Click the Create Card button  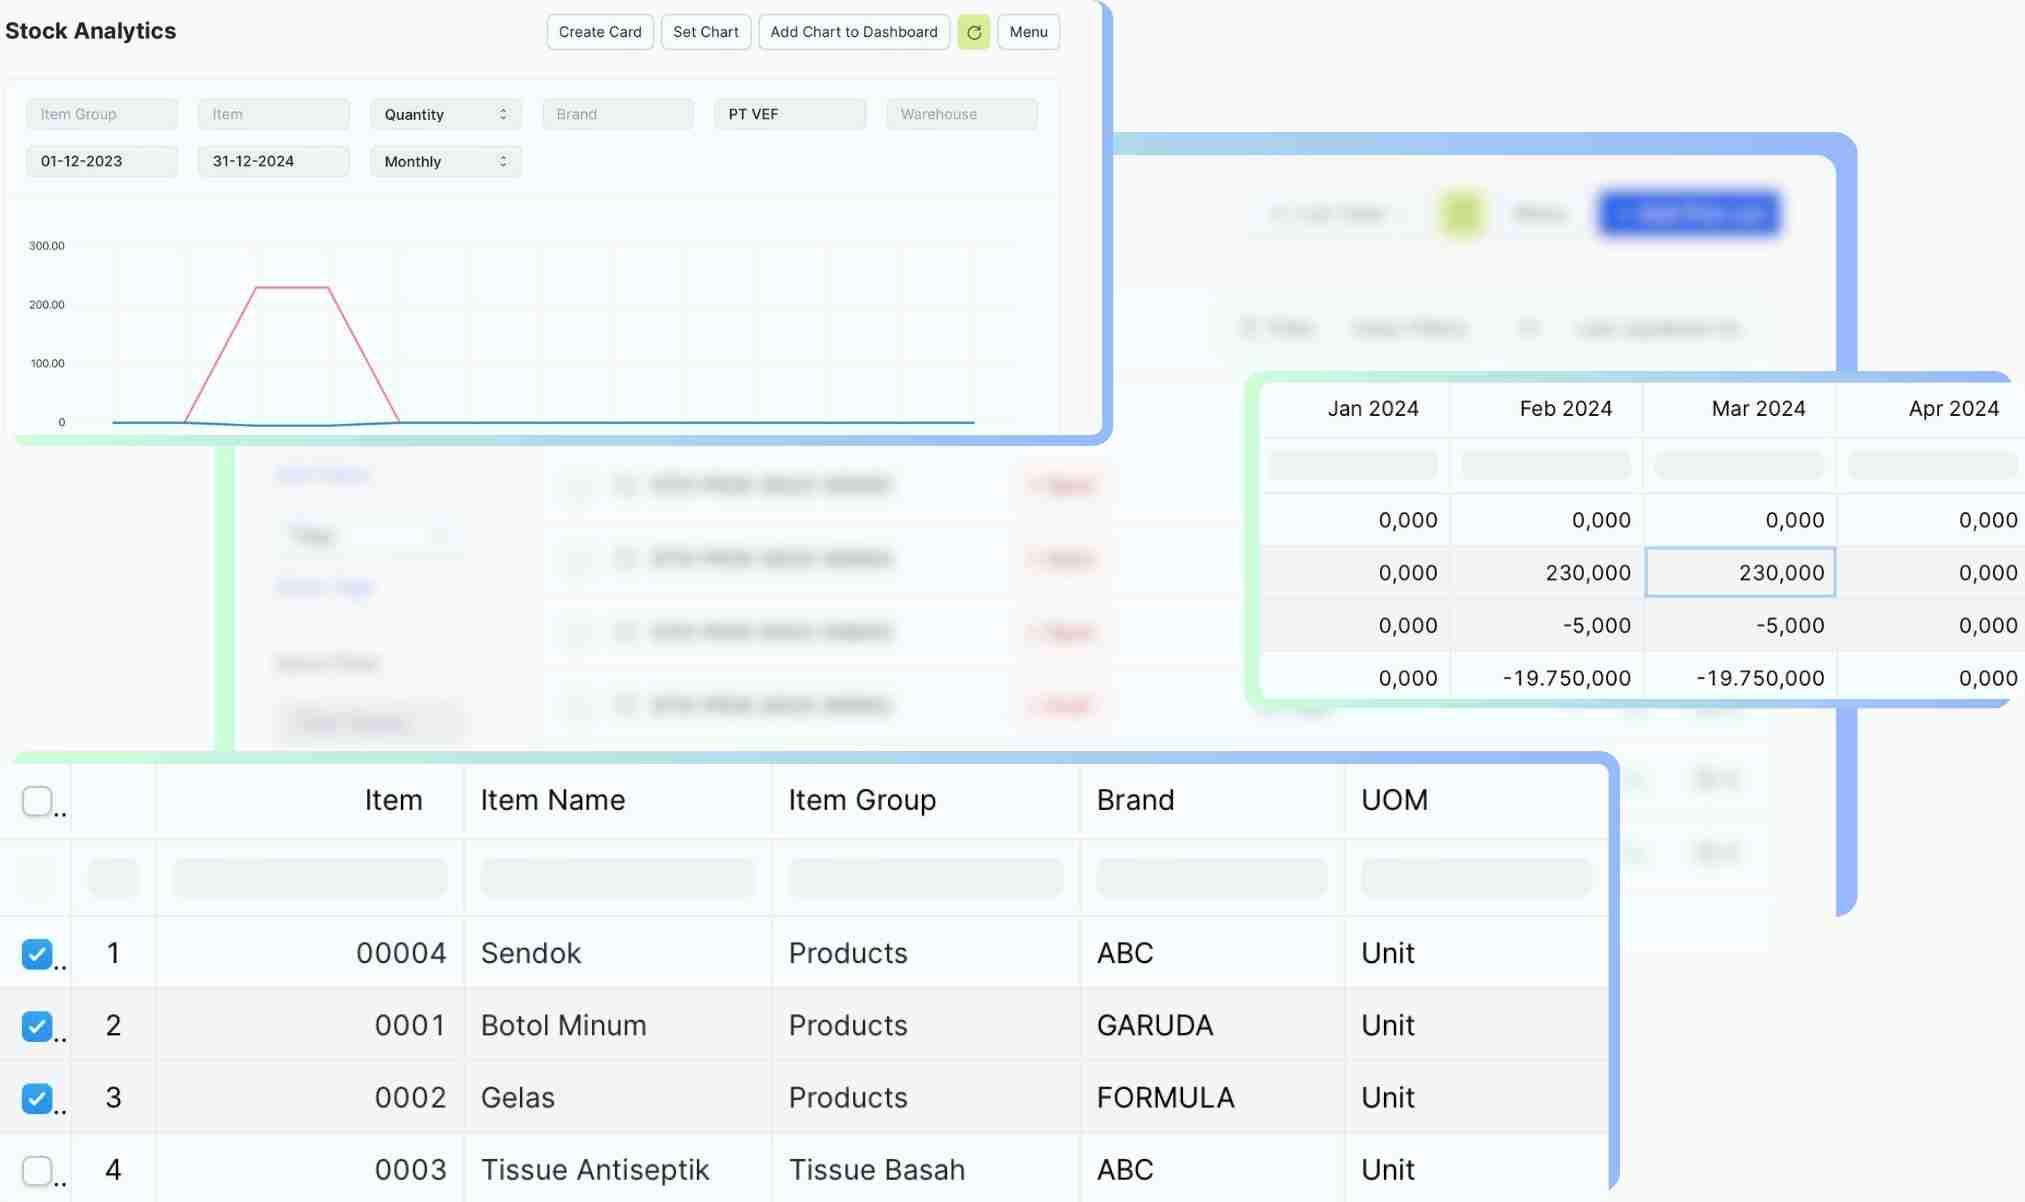click(x=600, y=32)
